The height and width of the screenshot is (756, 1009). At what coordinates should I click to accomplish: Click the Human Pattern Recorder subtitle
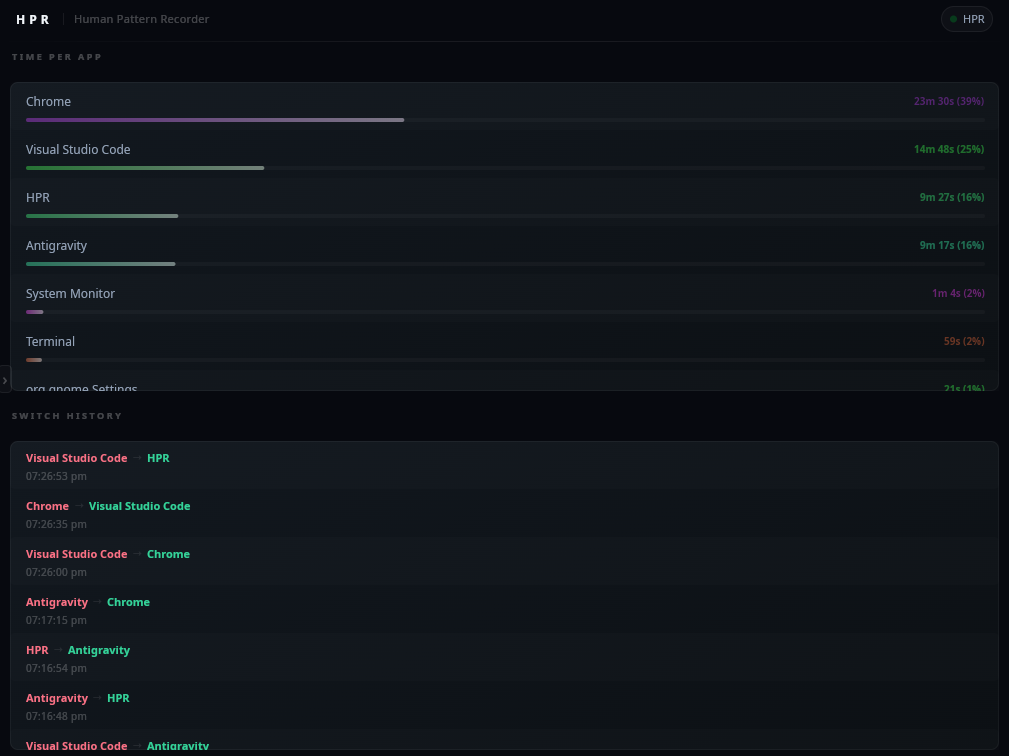pos(142,19)
